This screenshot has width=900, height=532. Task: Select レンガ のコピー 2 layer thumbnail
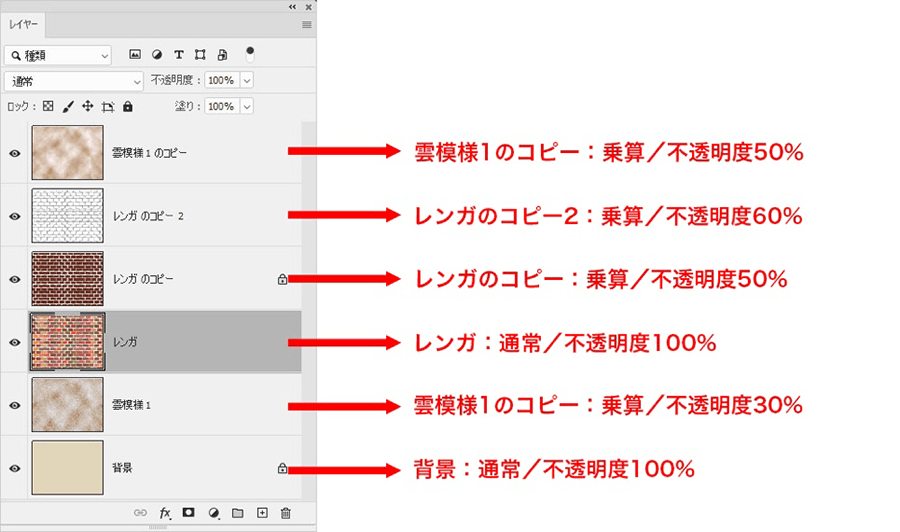pos(68,216)
